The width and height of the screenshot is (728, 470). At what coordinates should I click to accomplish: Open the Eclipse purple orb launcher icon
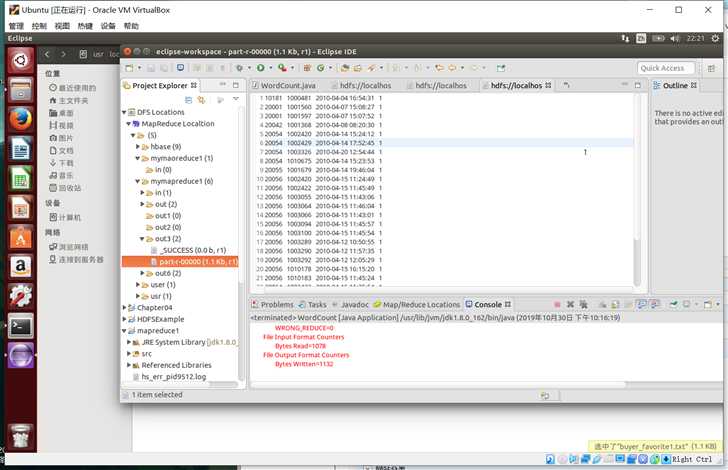[20, 355]
